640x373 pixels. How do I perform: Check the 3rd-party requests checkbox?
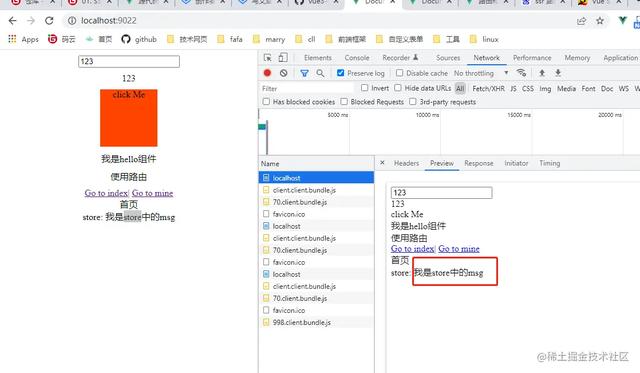pos(413,101)
